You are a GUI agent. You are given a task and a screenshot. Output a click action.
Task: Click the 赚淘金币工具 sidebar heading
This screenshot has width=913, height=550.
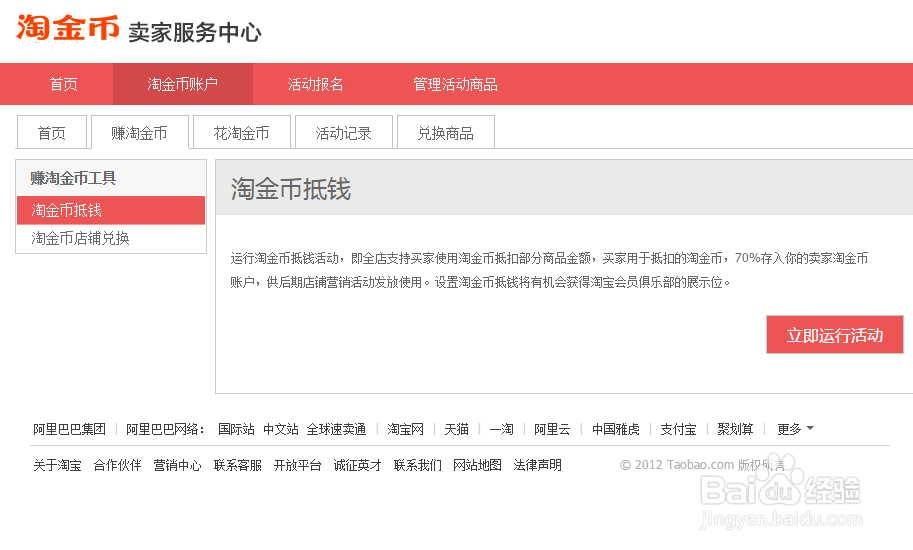tap(73, 178)
